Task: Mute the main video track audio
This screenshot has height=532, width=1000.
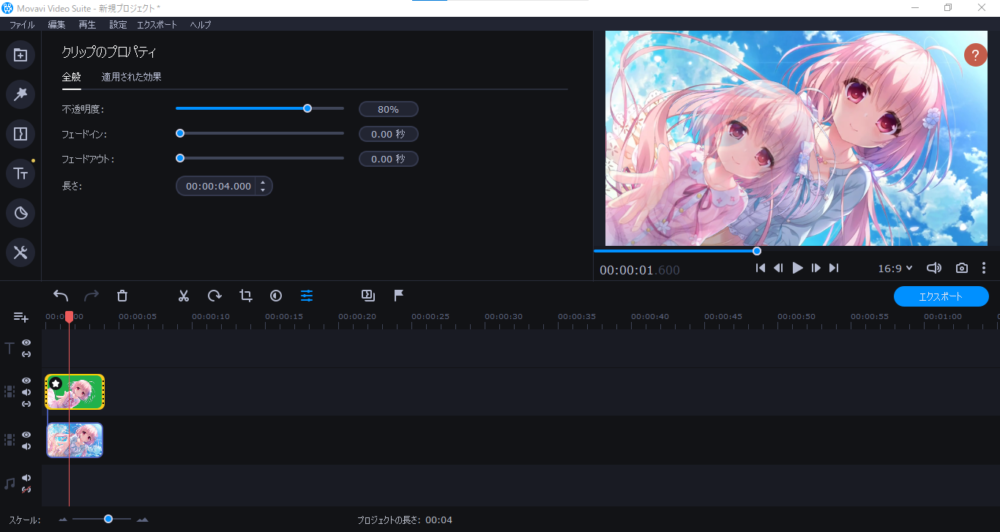Action: (x=26, y=447)
